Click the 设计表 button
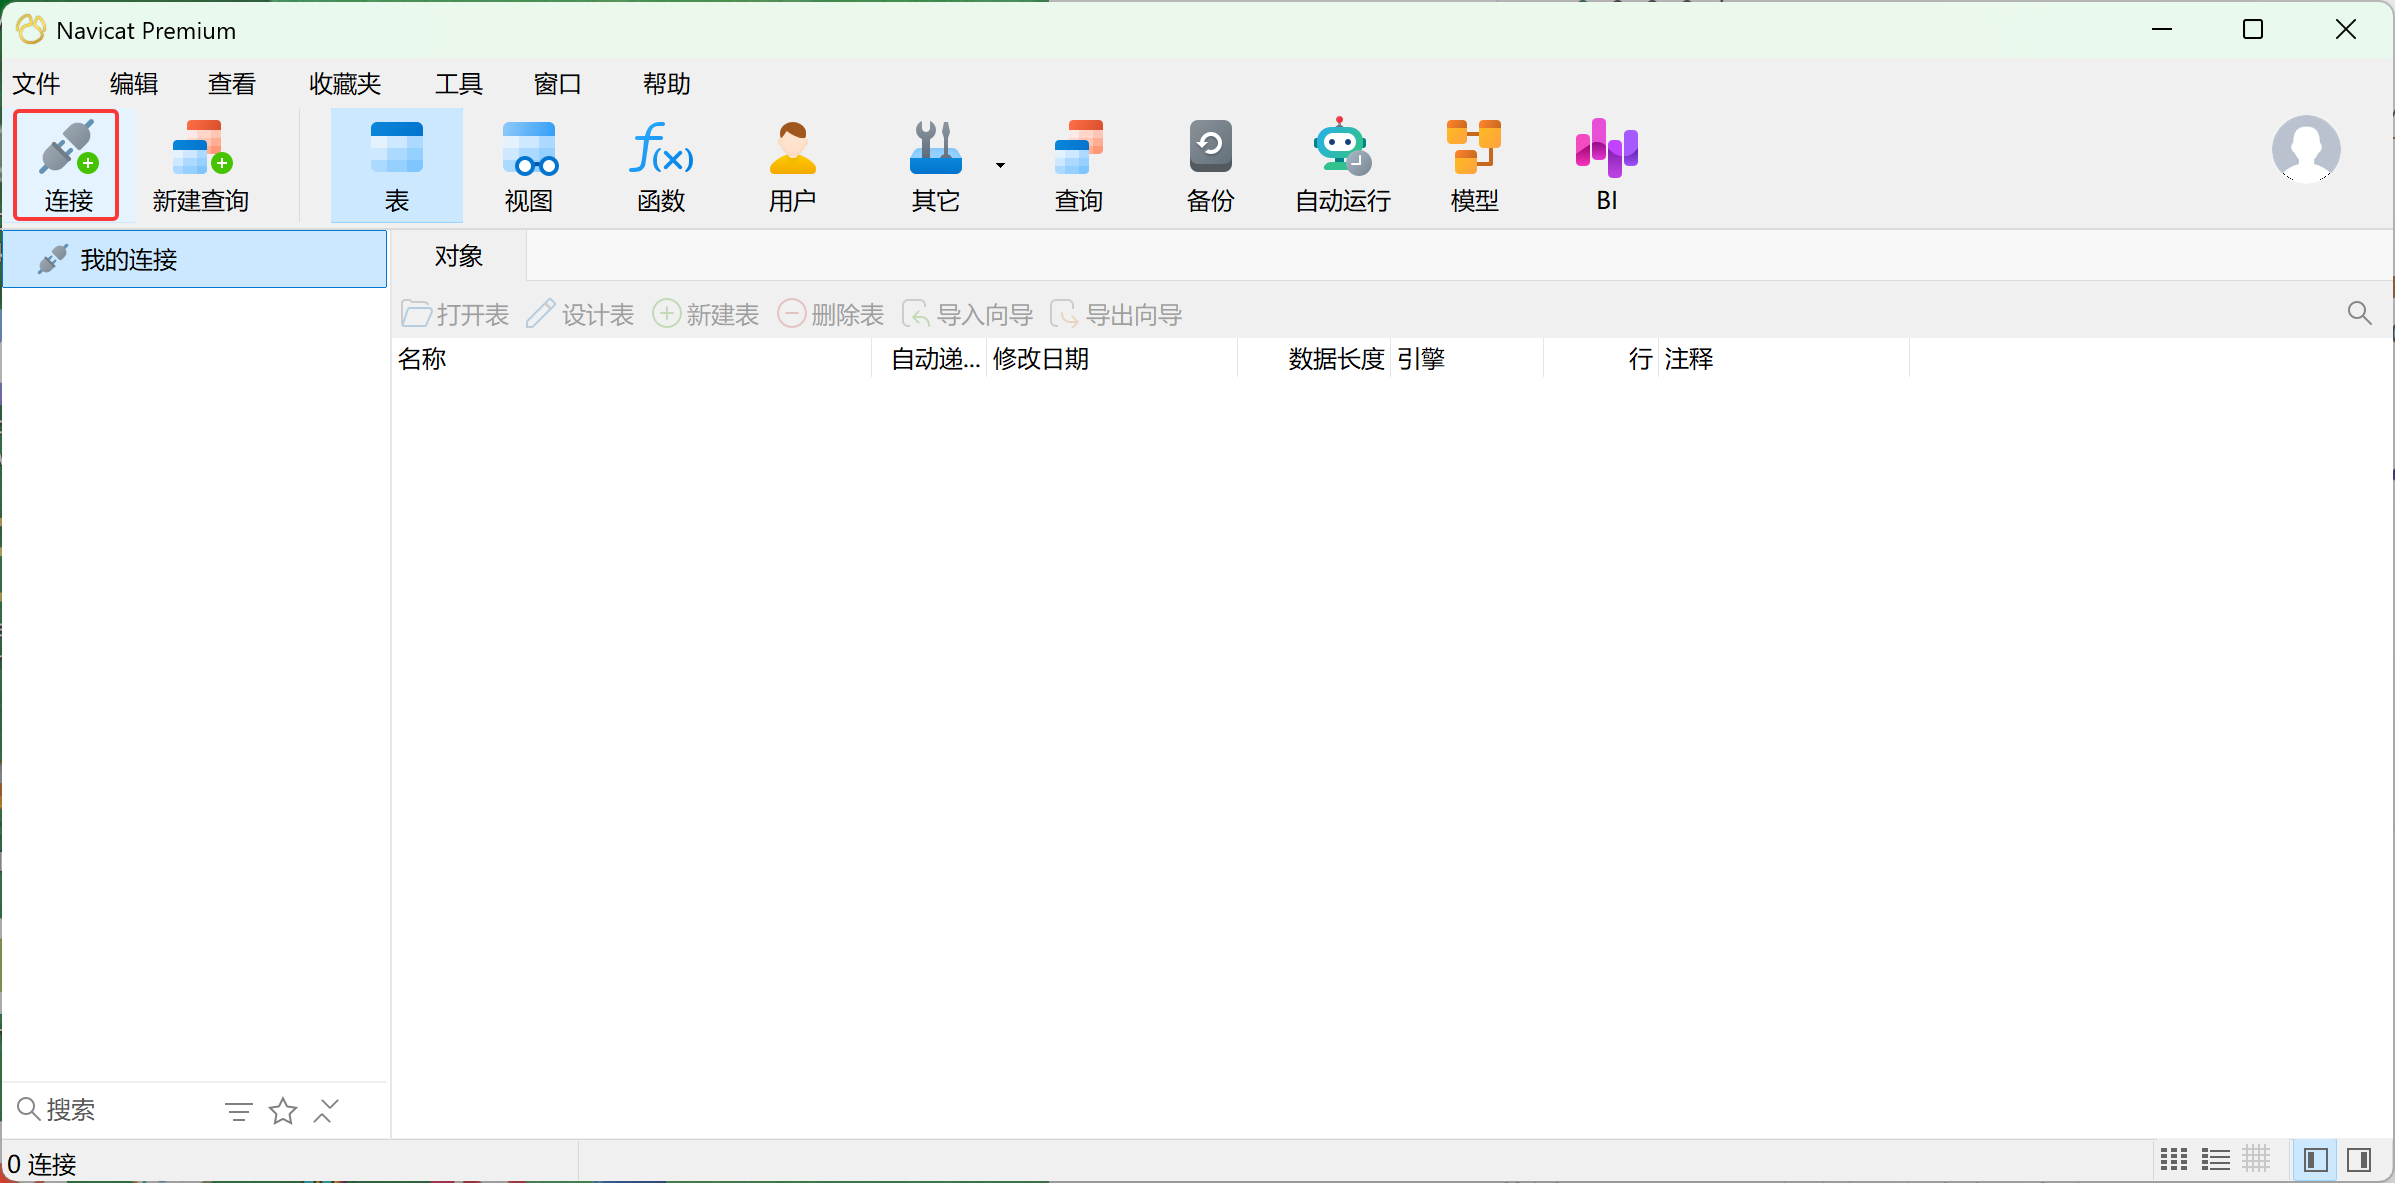This screenshot has width=2395, height=1183. coord(581,315)
